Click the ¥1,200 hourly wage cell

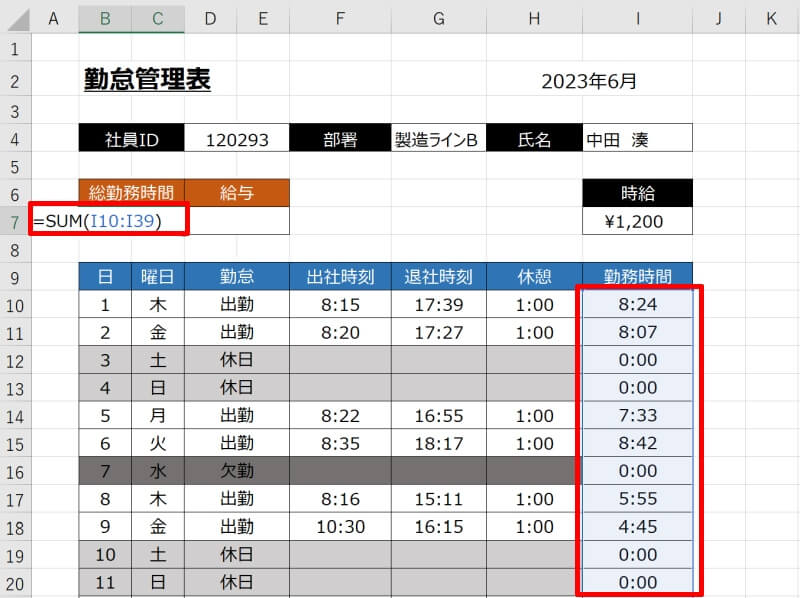[x=637, y=221]
